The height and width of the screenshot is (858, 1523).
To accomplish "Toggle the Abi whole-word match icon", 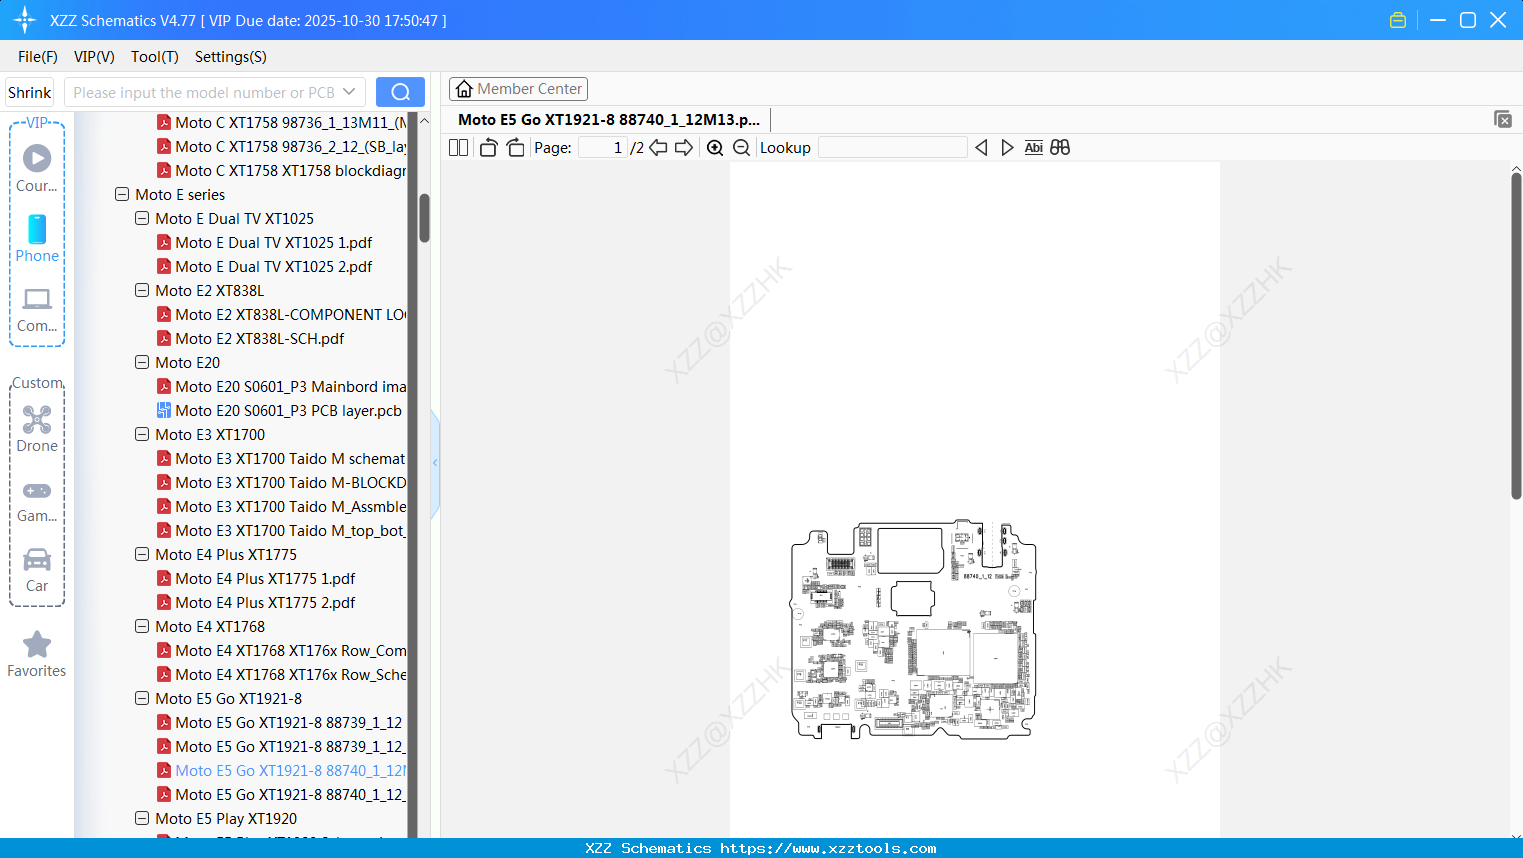I will tap(1034, 148).
